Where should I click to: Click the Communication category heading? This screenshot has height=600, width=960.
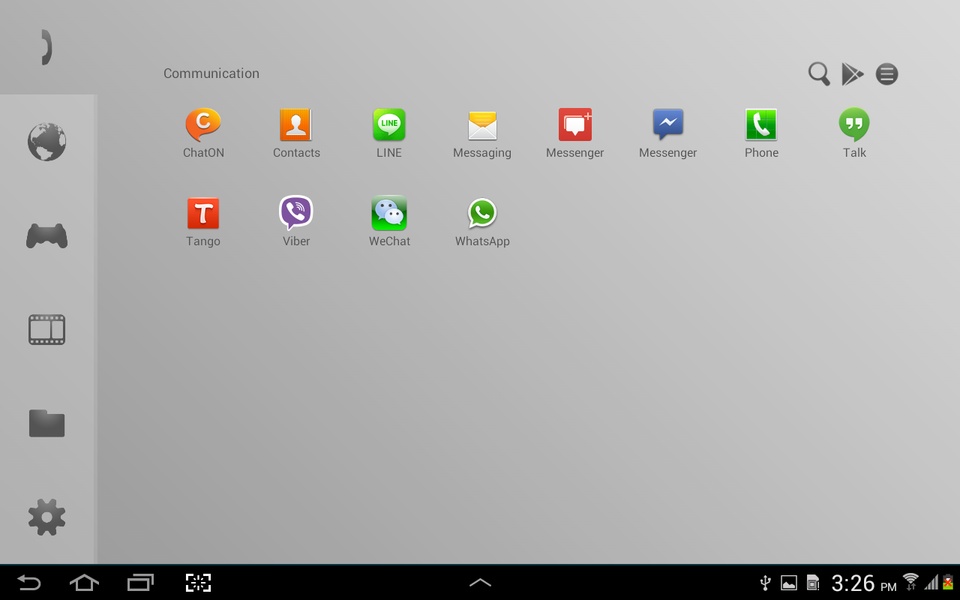click(x=211, y=73)
